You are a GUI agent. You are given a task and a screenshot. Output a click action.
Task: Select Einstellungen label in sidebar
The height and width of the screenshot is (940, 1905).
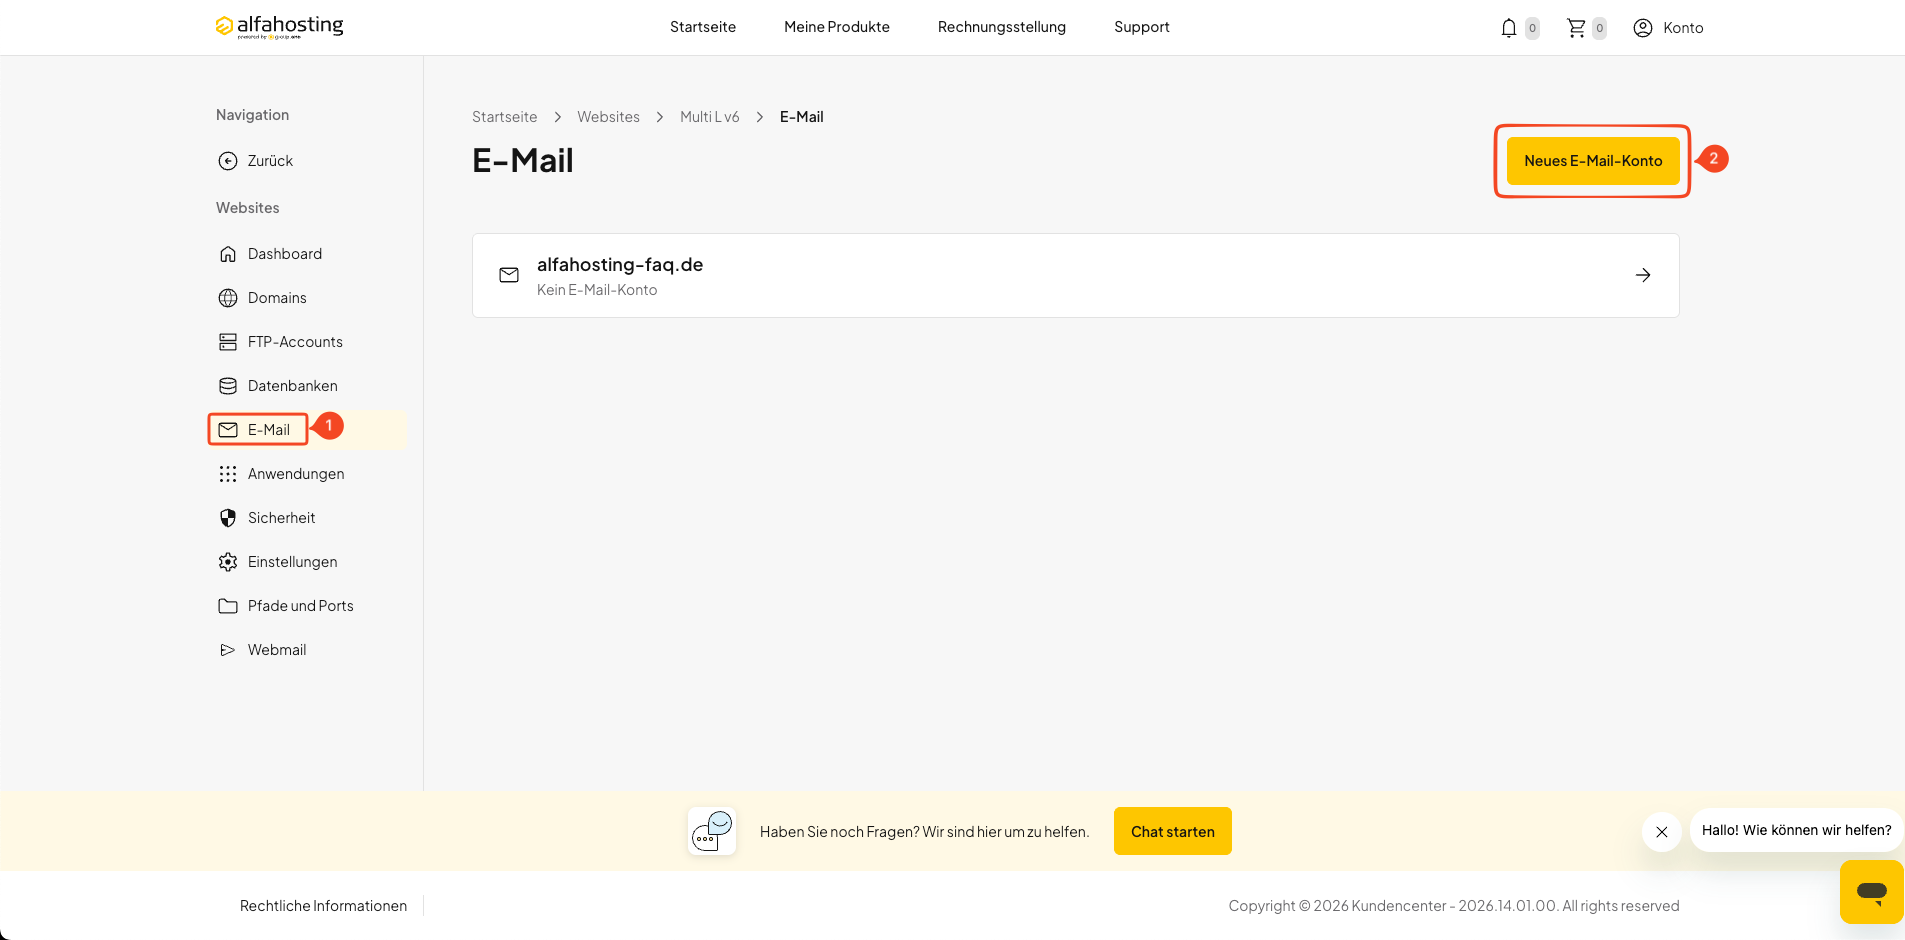click(x=293, y=562)
